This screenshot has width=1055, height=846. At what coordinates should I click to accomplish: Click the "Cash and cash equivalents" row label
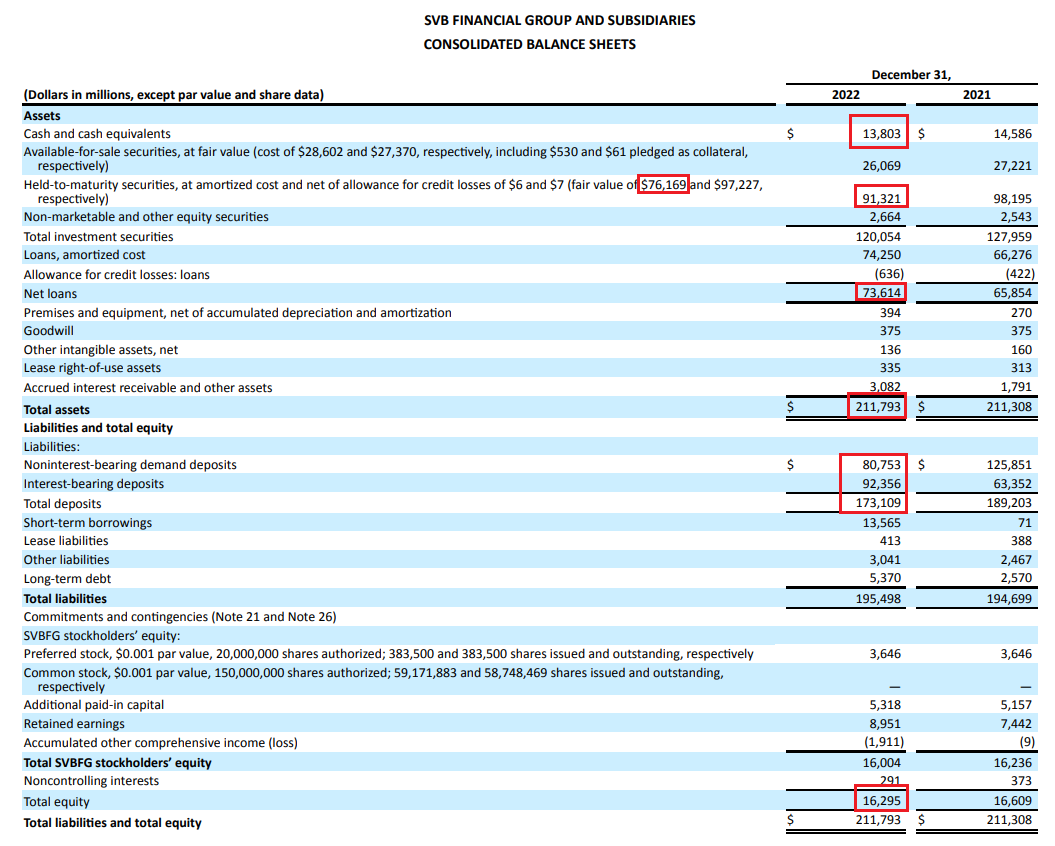tap(97, 133)
